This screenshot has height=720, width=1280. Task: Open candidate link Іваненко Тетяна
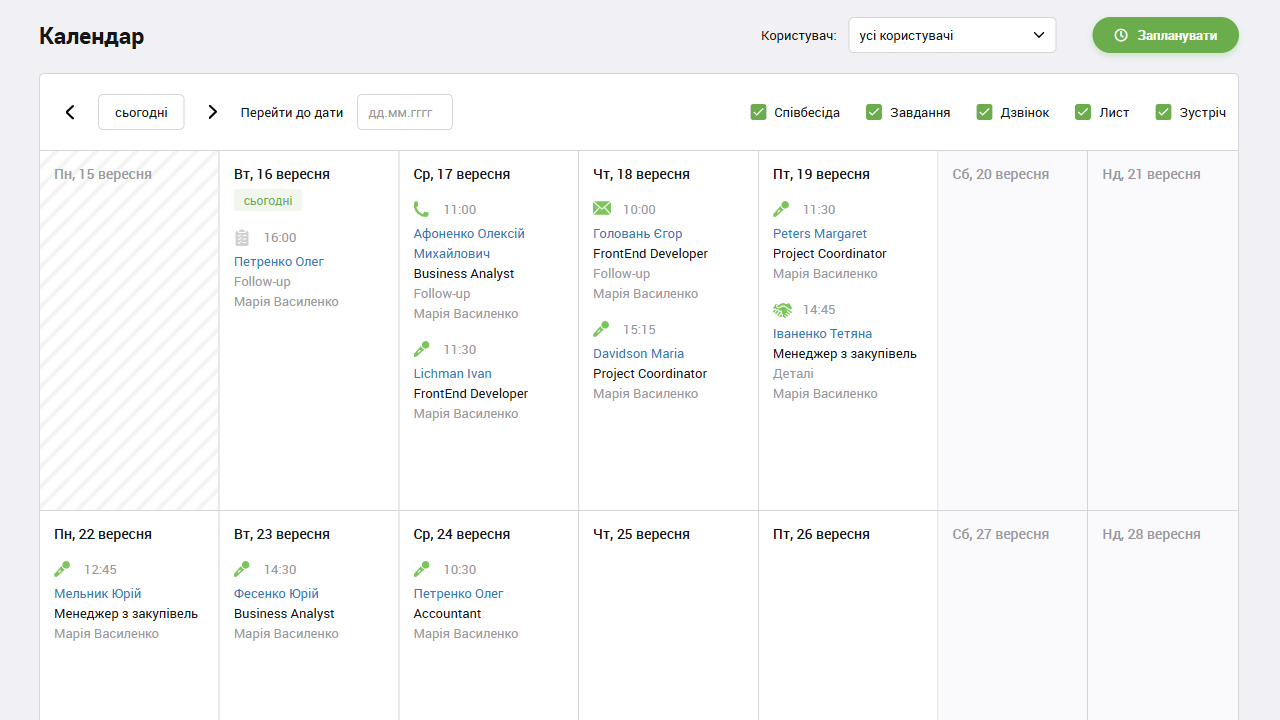click(822, 334)
